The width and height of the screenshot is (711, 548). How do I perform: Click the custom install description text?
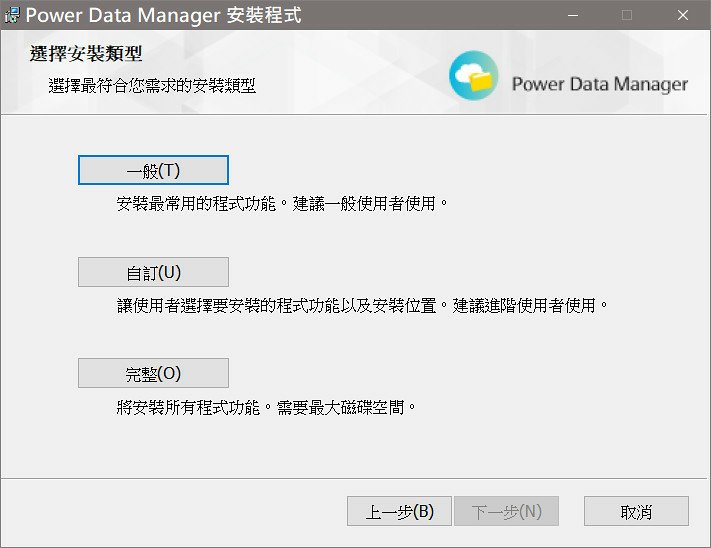pyautogui.click(x=362, y=306)
